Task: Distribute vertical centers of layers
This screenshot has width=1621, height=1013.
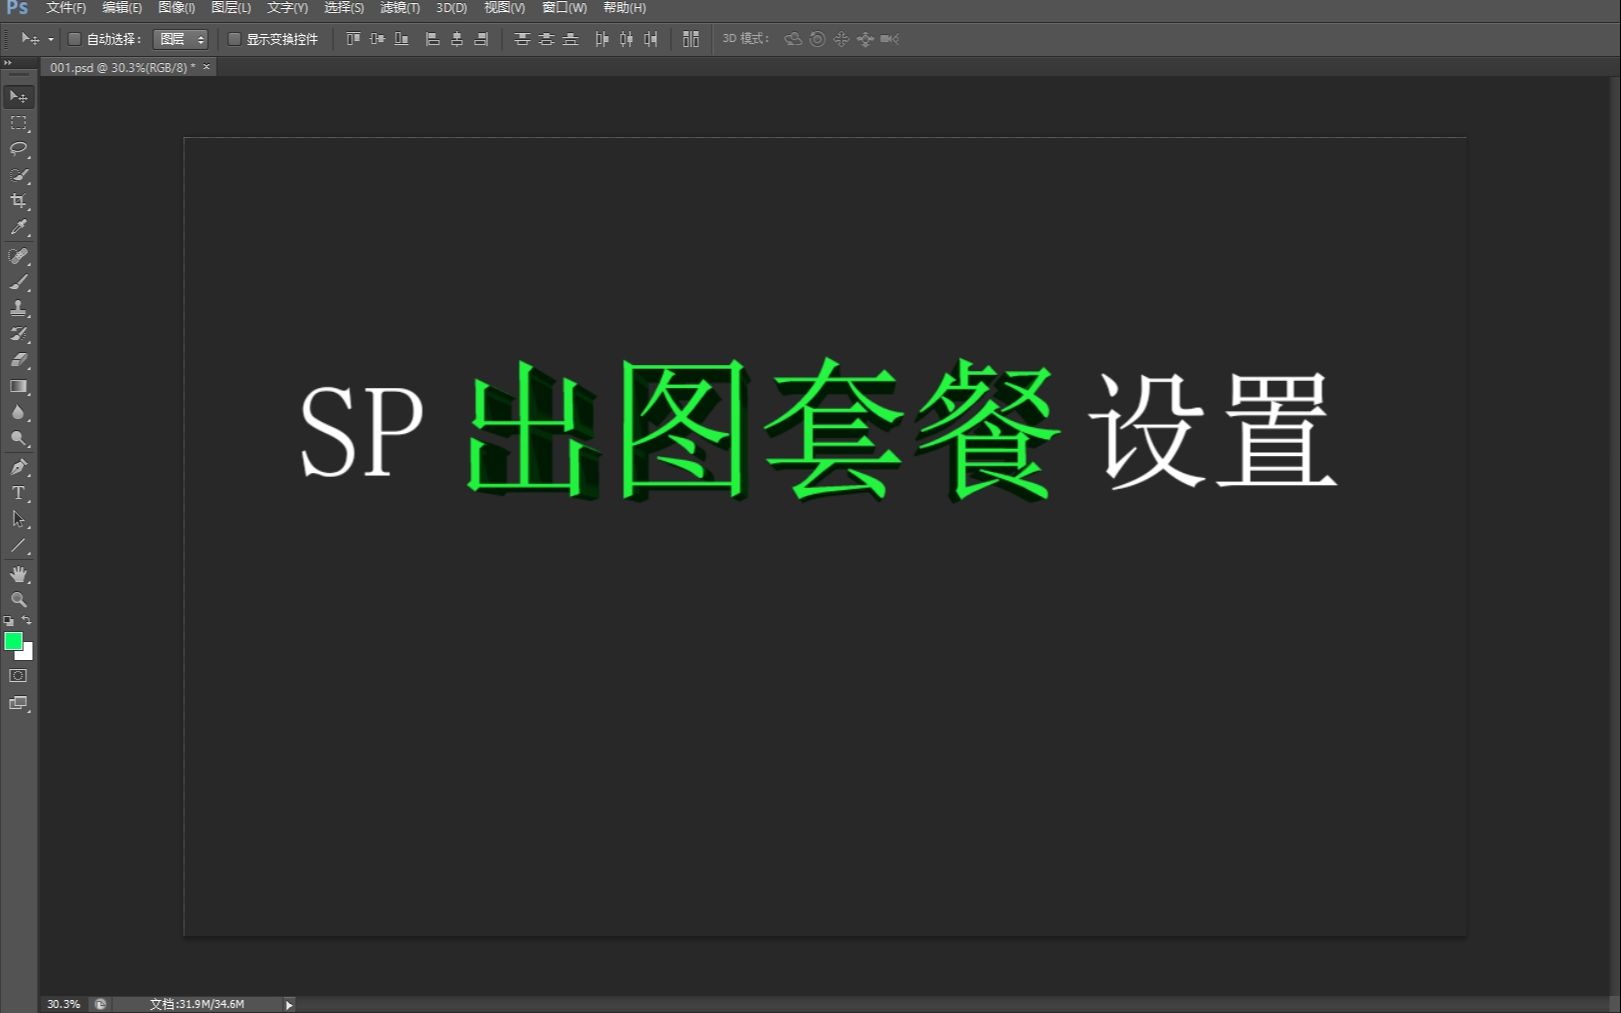Action: coord(546,39)
